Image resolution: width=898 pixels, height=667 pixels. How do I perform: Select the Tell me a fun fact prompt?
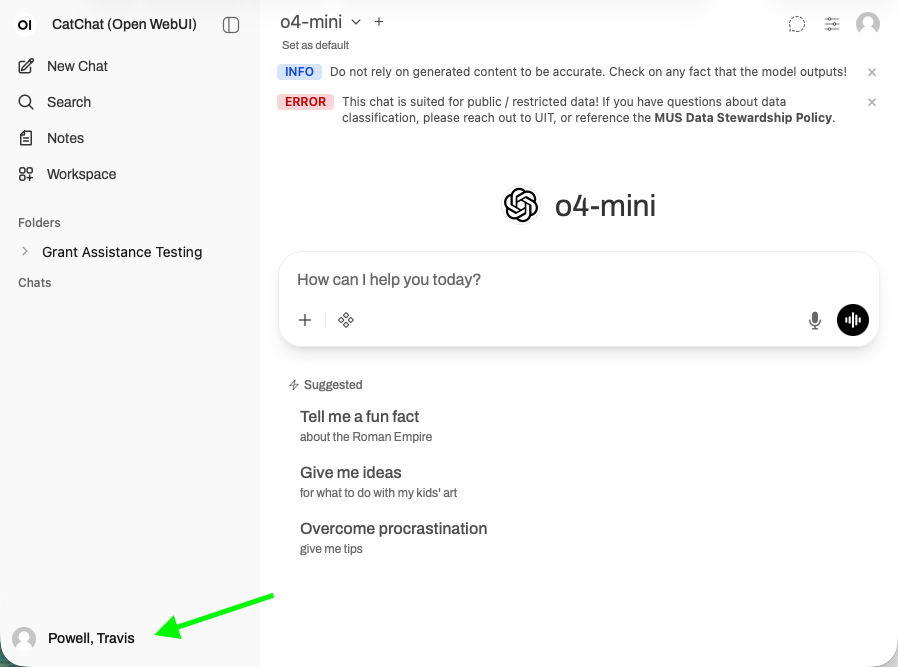pyautogui.click(x=360, y=416)
